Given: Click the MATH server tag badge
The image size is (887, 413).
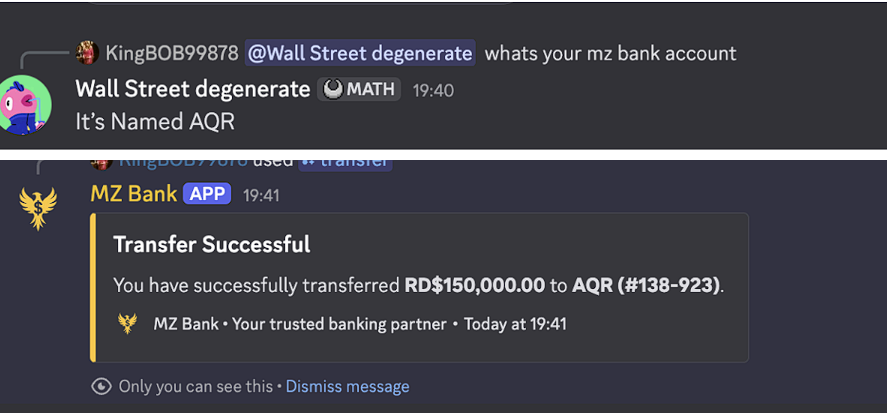Looking at the screenshot, I should [360, 90].
